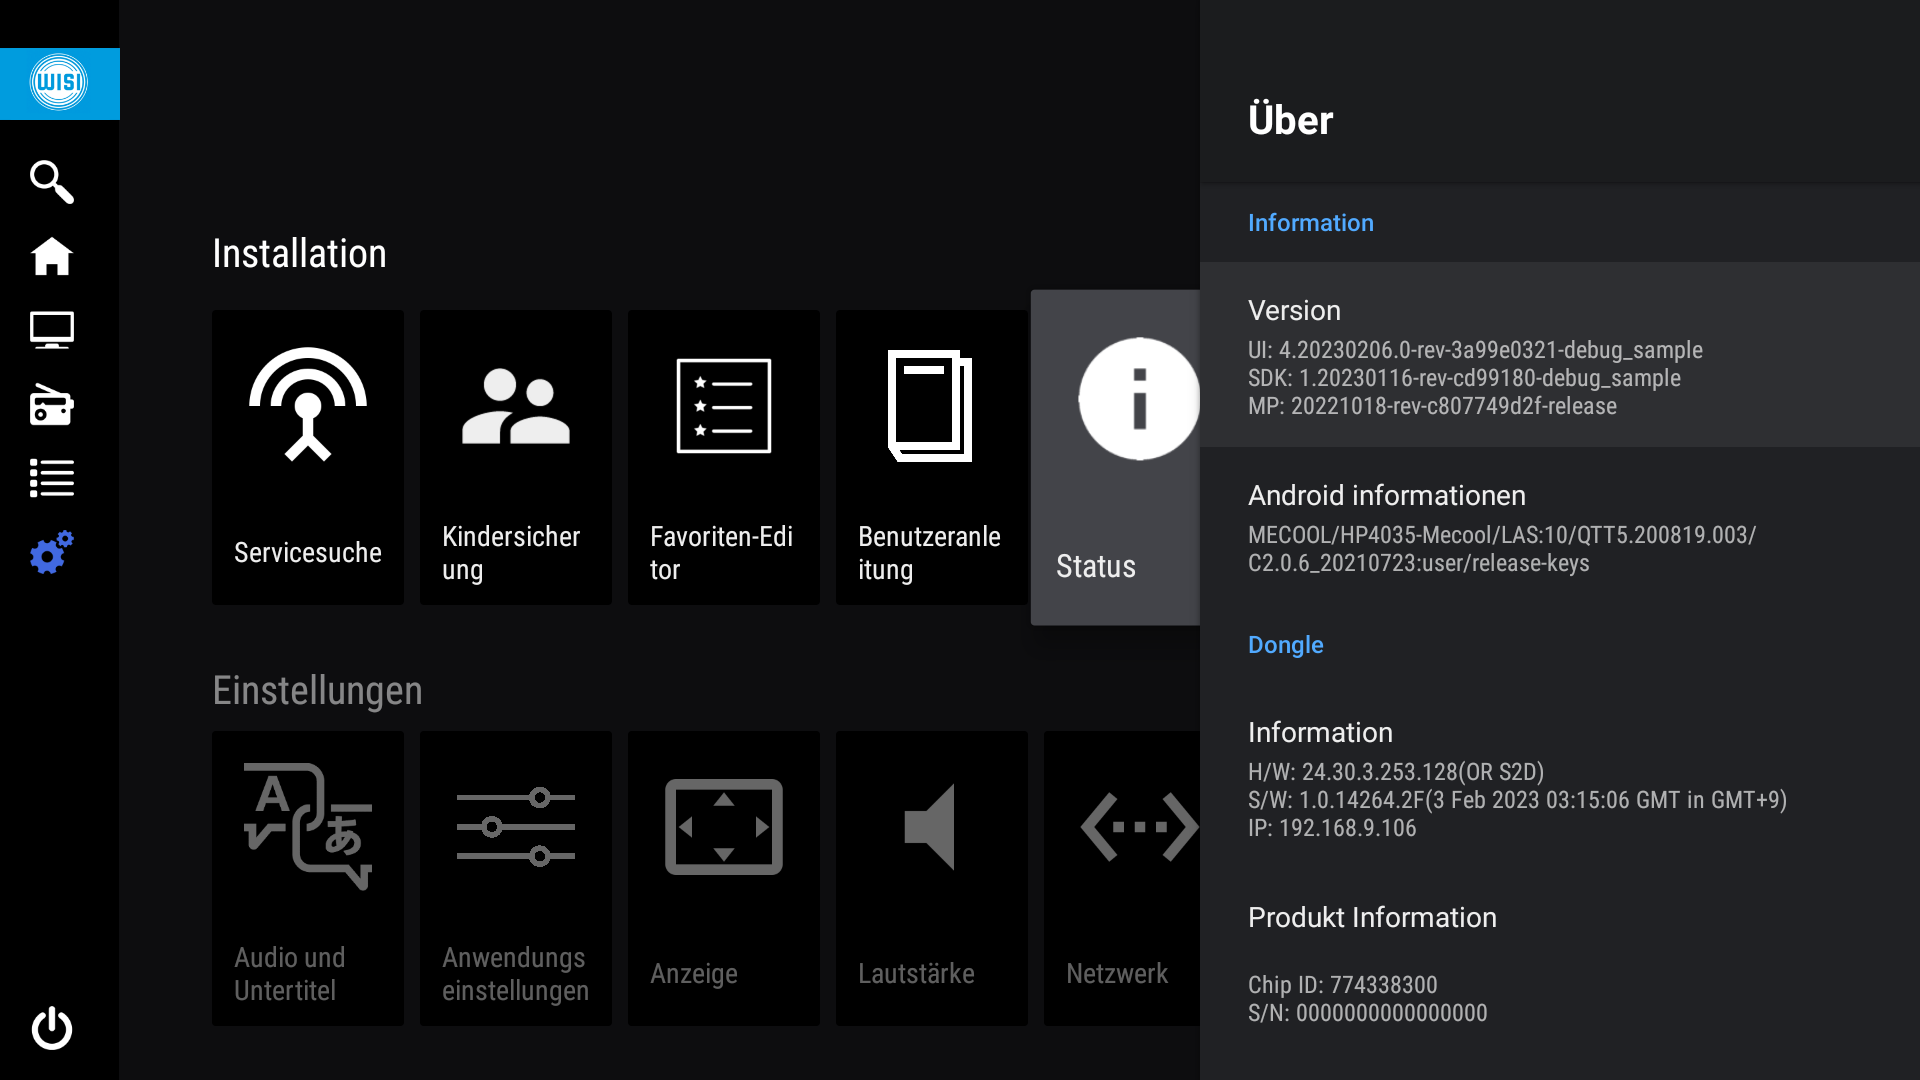Open the TV screen icon in sidebar

pyautogui.click(x=52, y=330)
